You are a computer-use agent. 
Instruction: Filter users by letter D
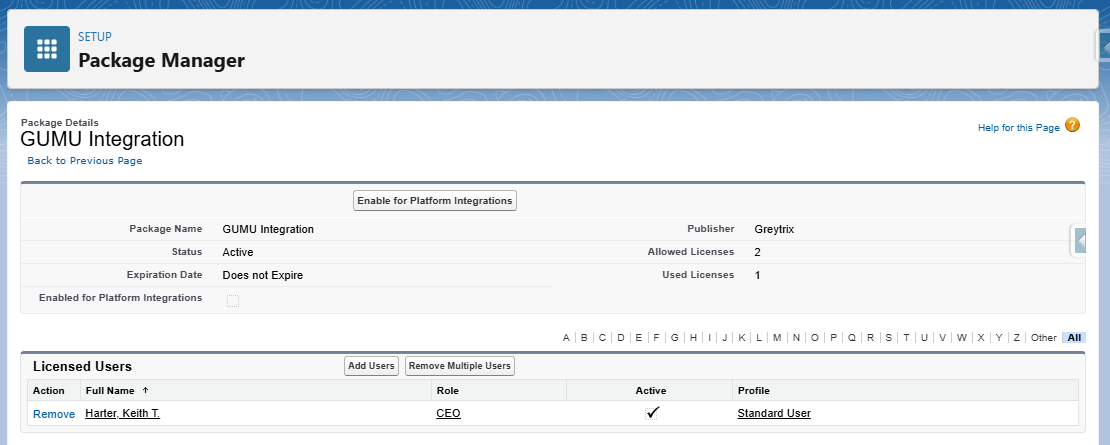click(x=621, y=337)
